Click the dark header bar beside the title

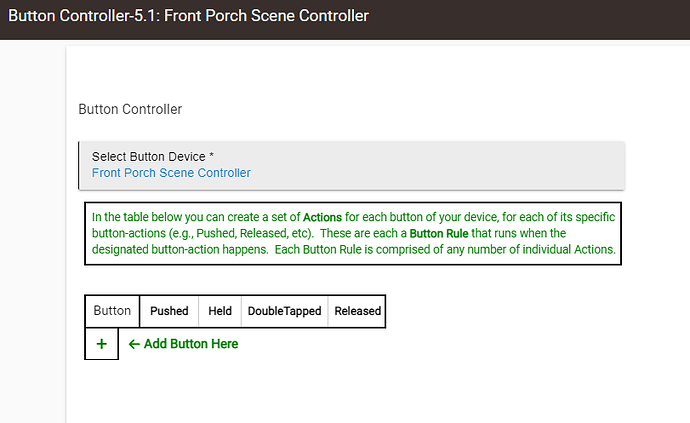click(528, 20)
